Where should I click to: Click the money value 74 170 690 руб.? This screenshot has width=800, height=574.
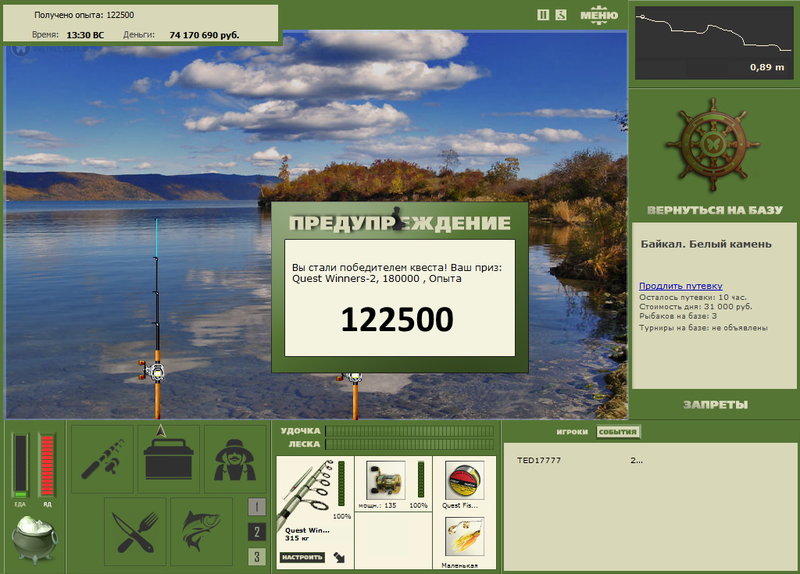[204, 35]
